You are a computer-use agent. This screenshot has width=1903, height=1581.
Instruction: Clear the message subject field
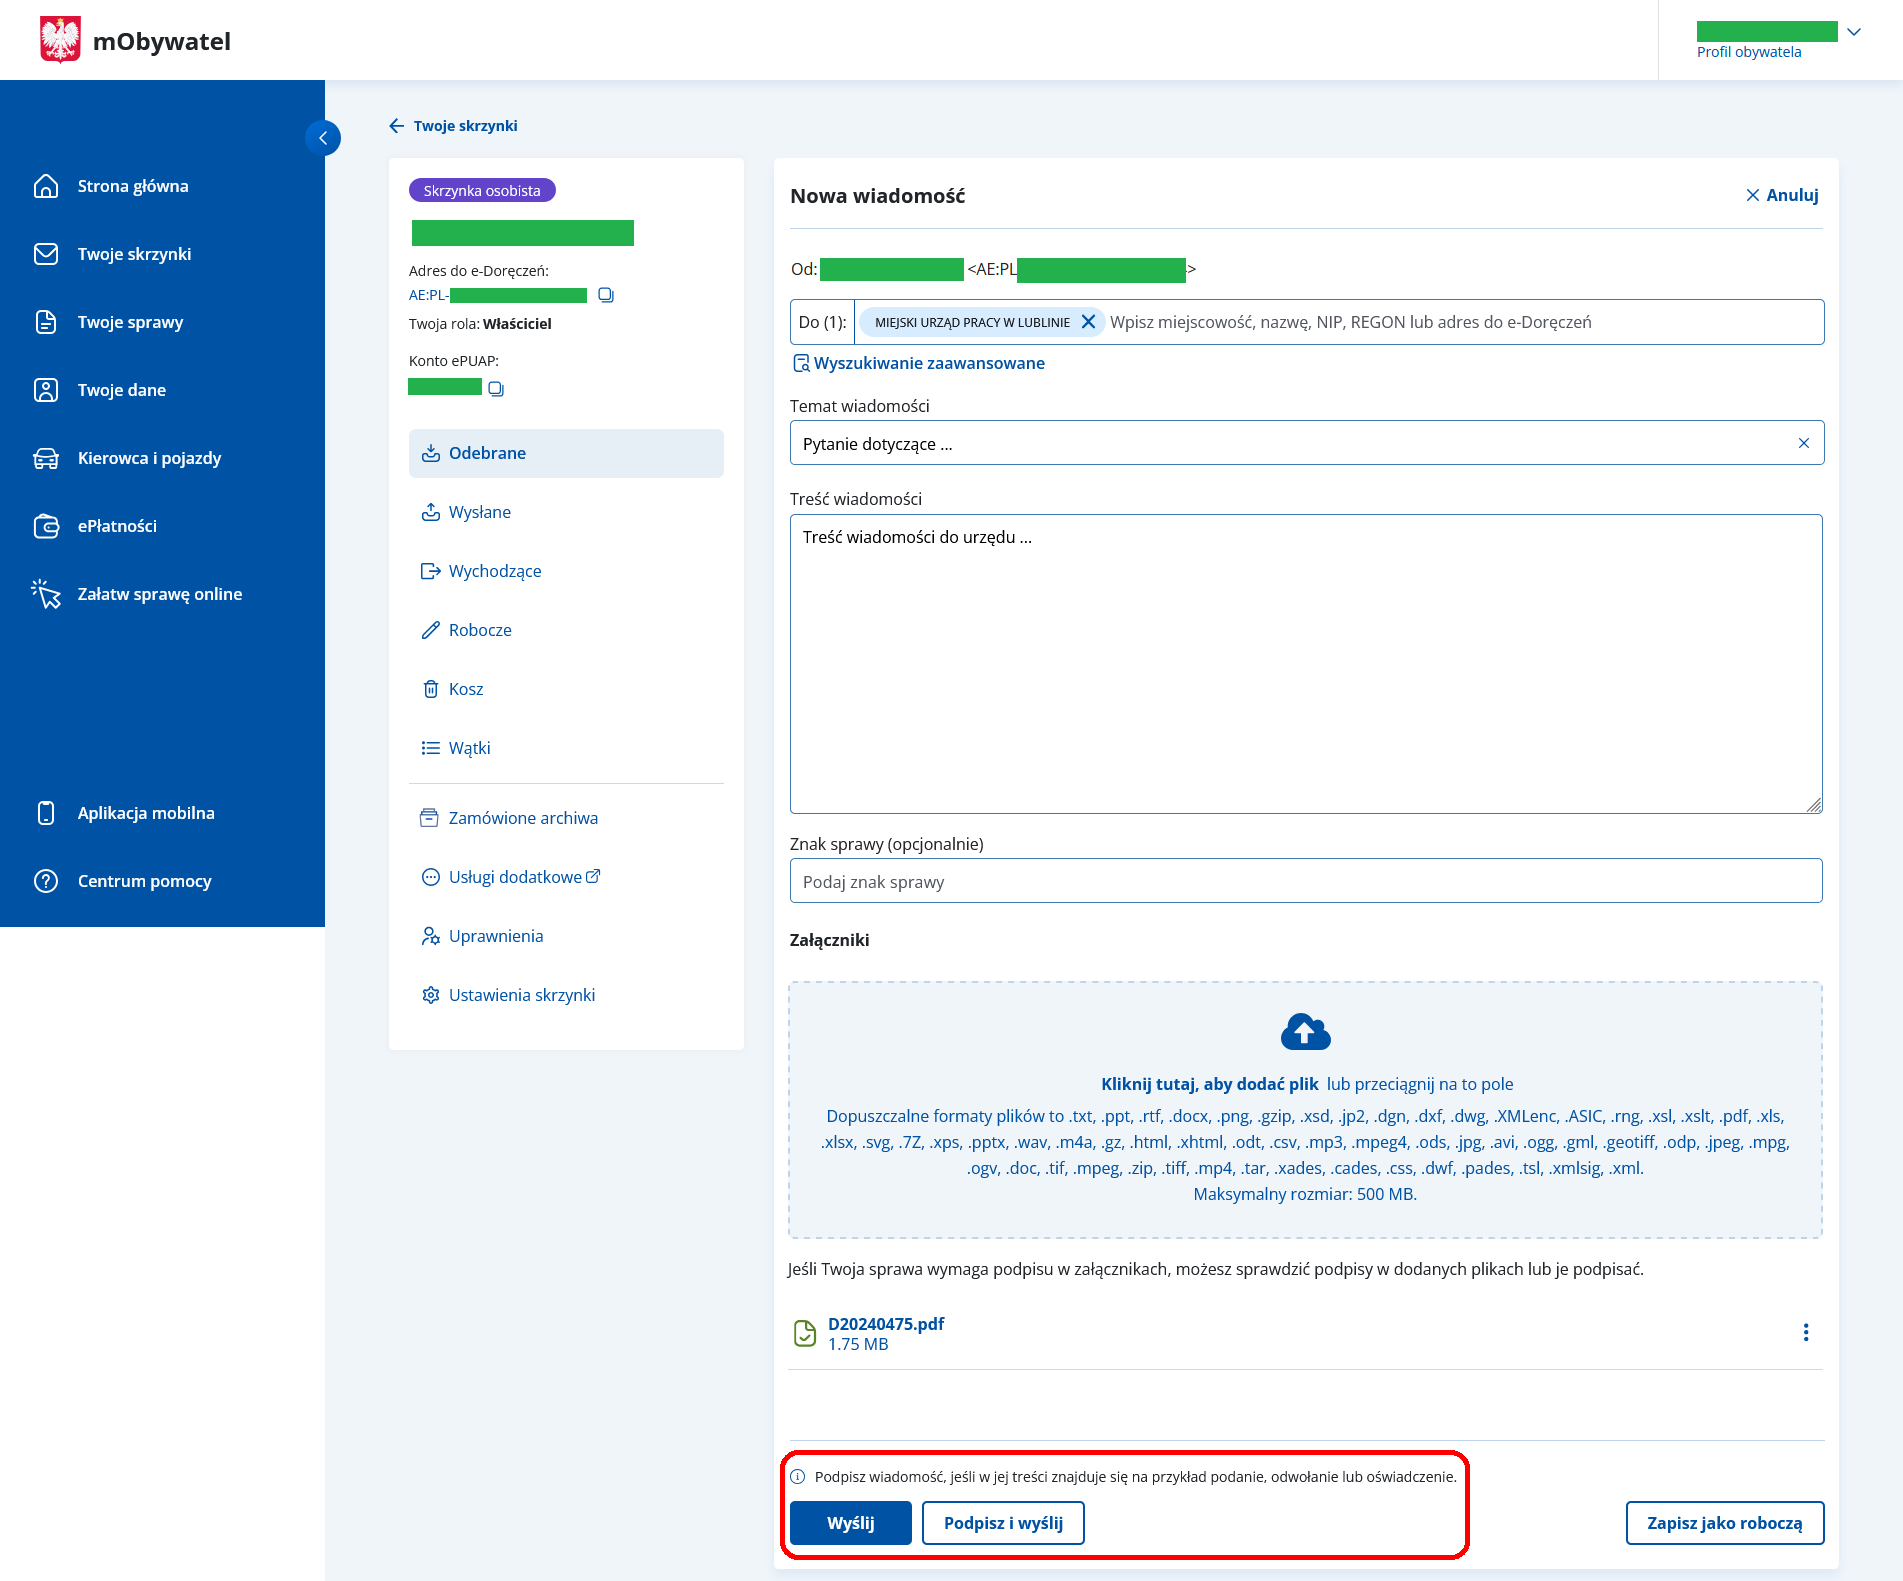pyautogui.click(x=1803, y=443)
